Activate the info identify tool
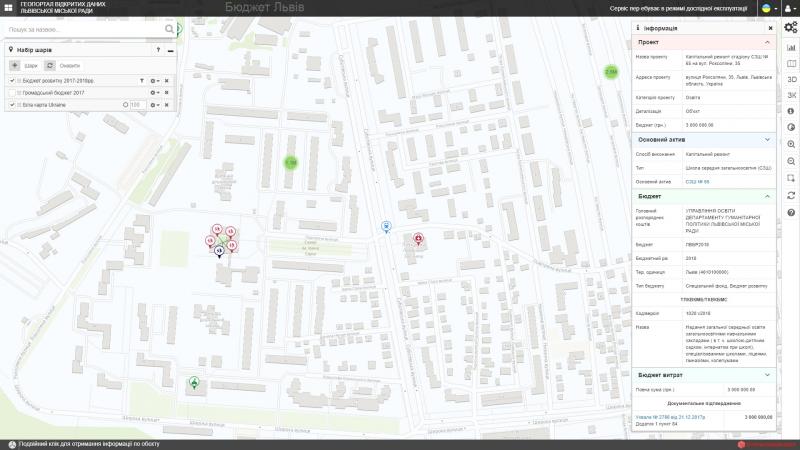This screenshot has width=800, height=450. pos(791,111)
